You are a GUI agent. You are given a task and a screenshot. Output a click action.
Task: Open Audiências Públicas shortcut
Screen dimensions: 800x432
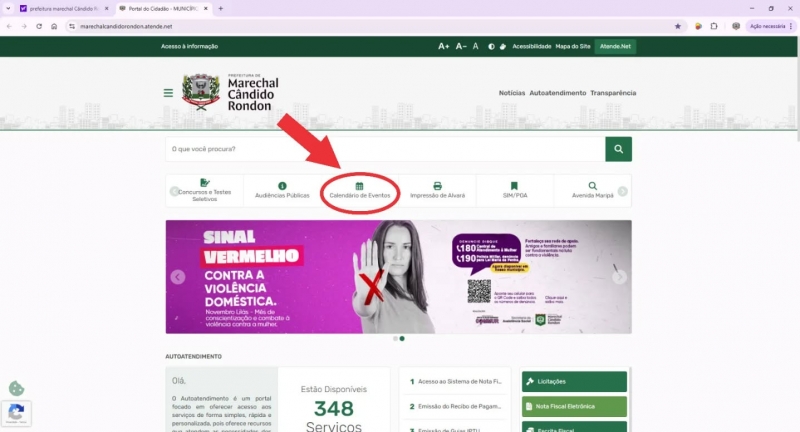[282, 190]
